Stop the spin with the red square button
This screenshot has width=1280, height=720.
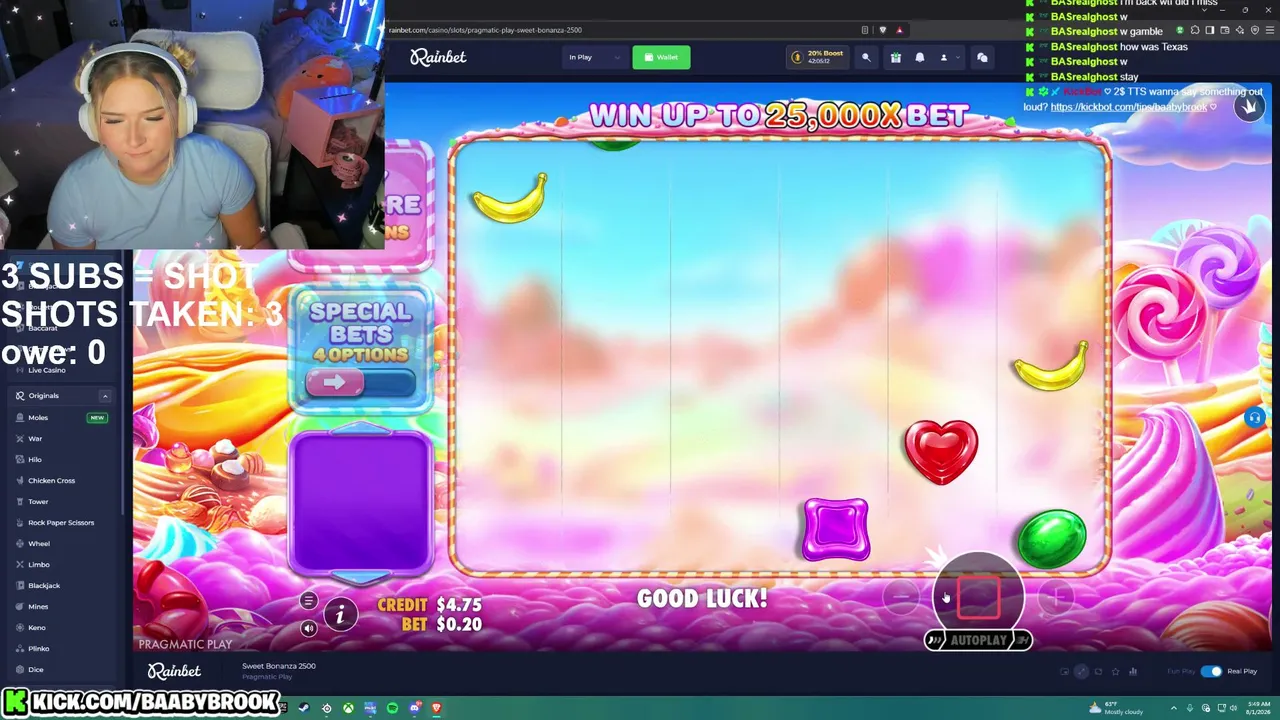(x=979, y=597)
